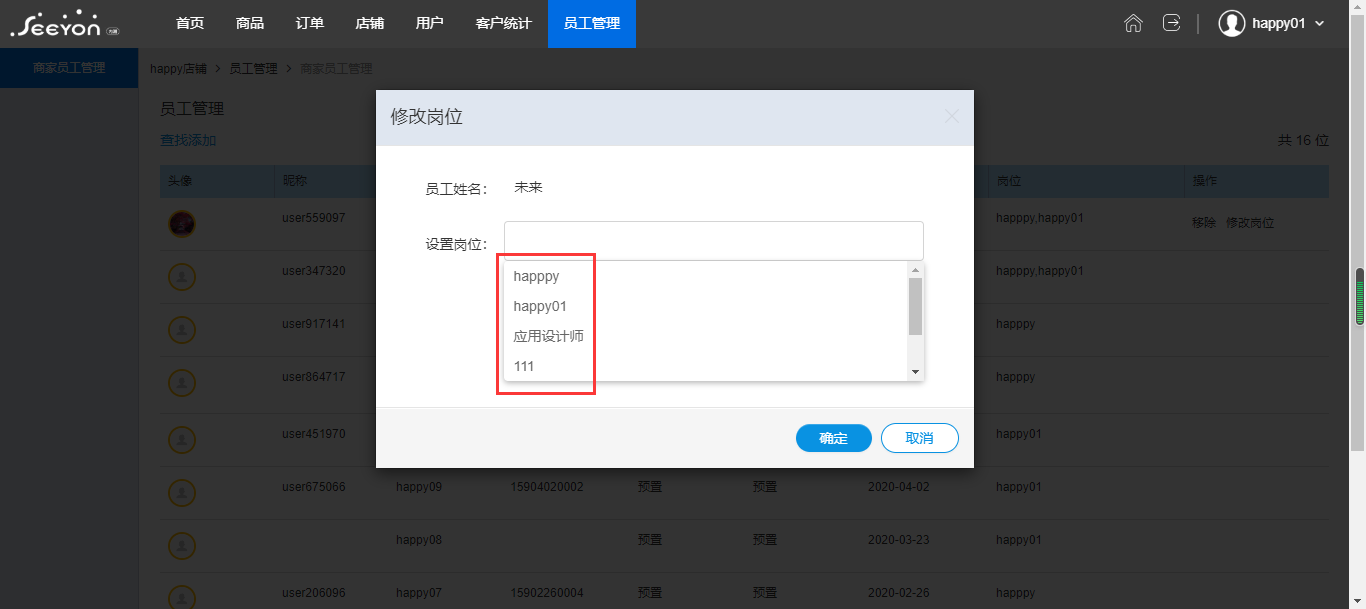Click the user675066 nickname cell
The width and height of the screenshot is (1366, 609).
click(314, 487)
